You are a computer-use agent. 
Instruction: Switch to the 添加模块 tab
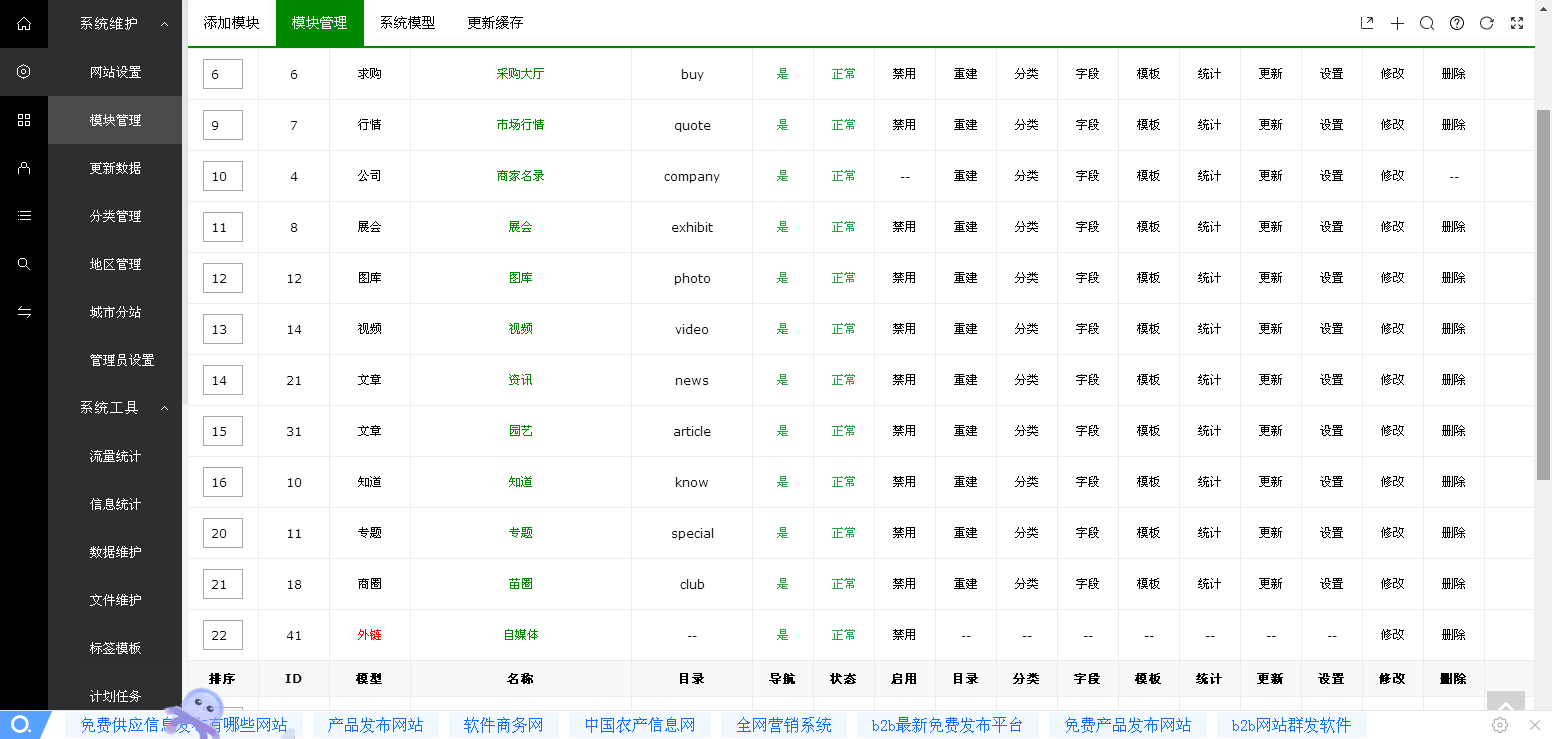231,23
